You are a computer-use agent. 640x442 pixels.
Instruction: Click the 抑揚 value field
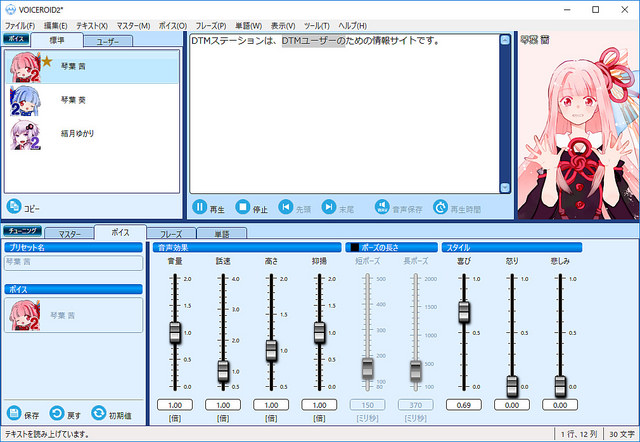[x=320, y=405]
